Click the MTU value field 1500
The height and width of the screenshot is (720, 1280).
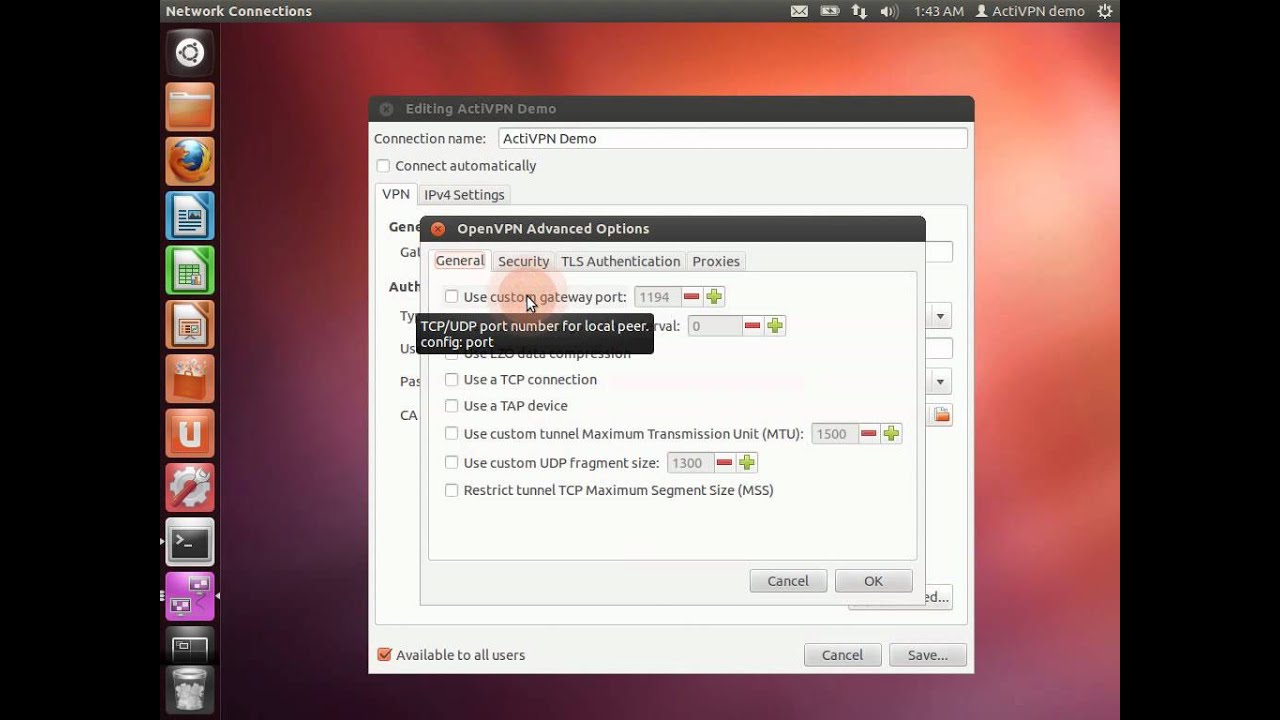tap(834, 434)
